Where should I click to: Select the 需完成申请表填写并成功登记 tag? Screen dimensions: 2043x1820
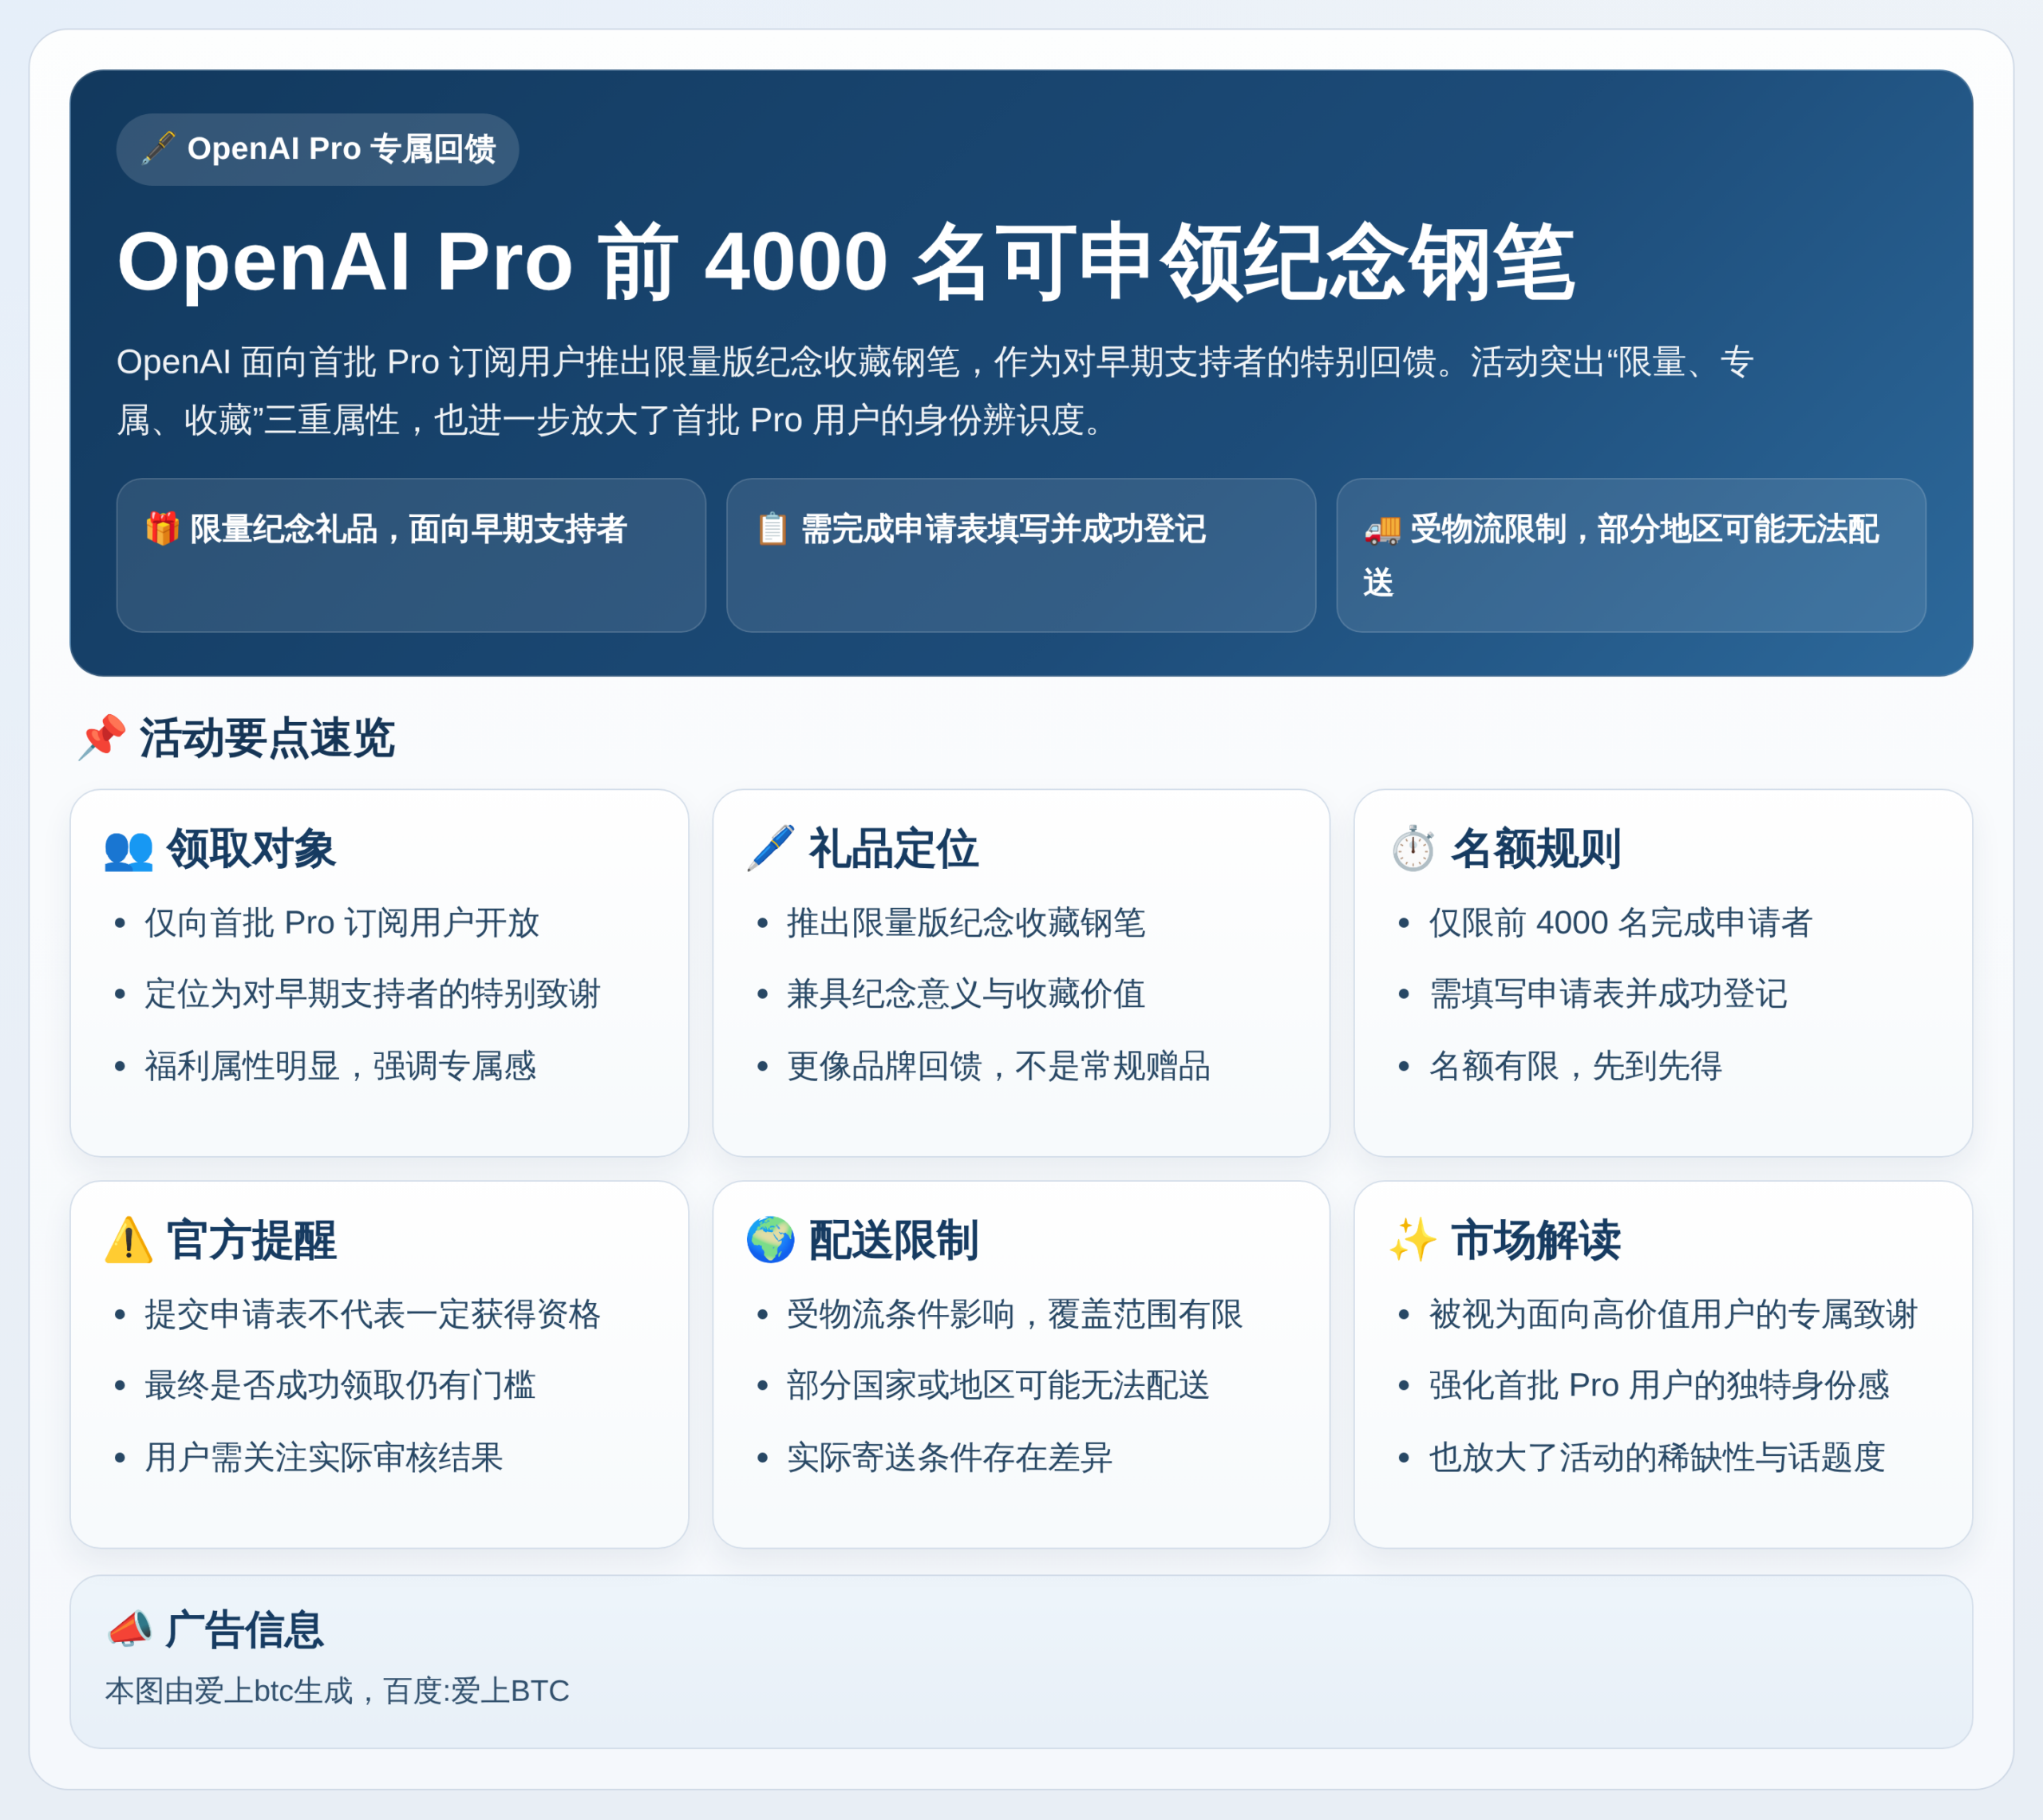(x=1021, y=555)
